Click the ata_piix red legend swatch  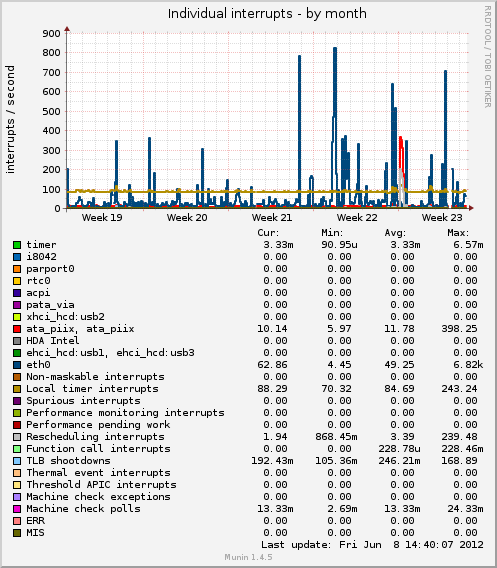17,329
